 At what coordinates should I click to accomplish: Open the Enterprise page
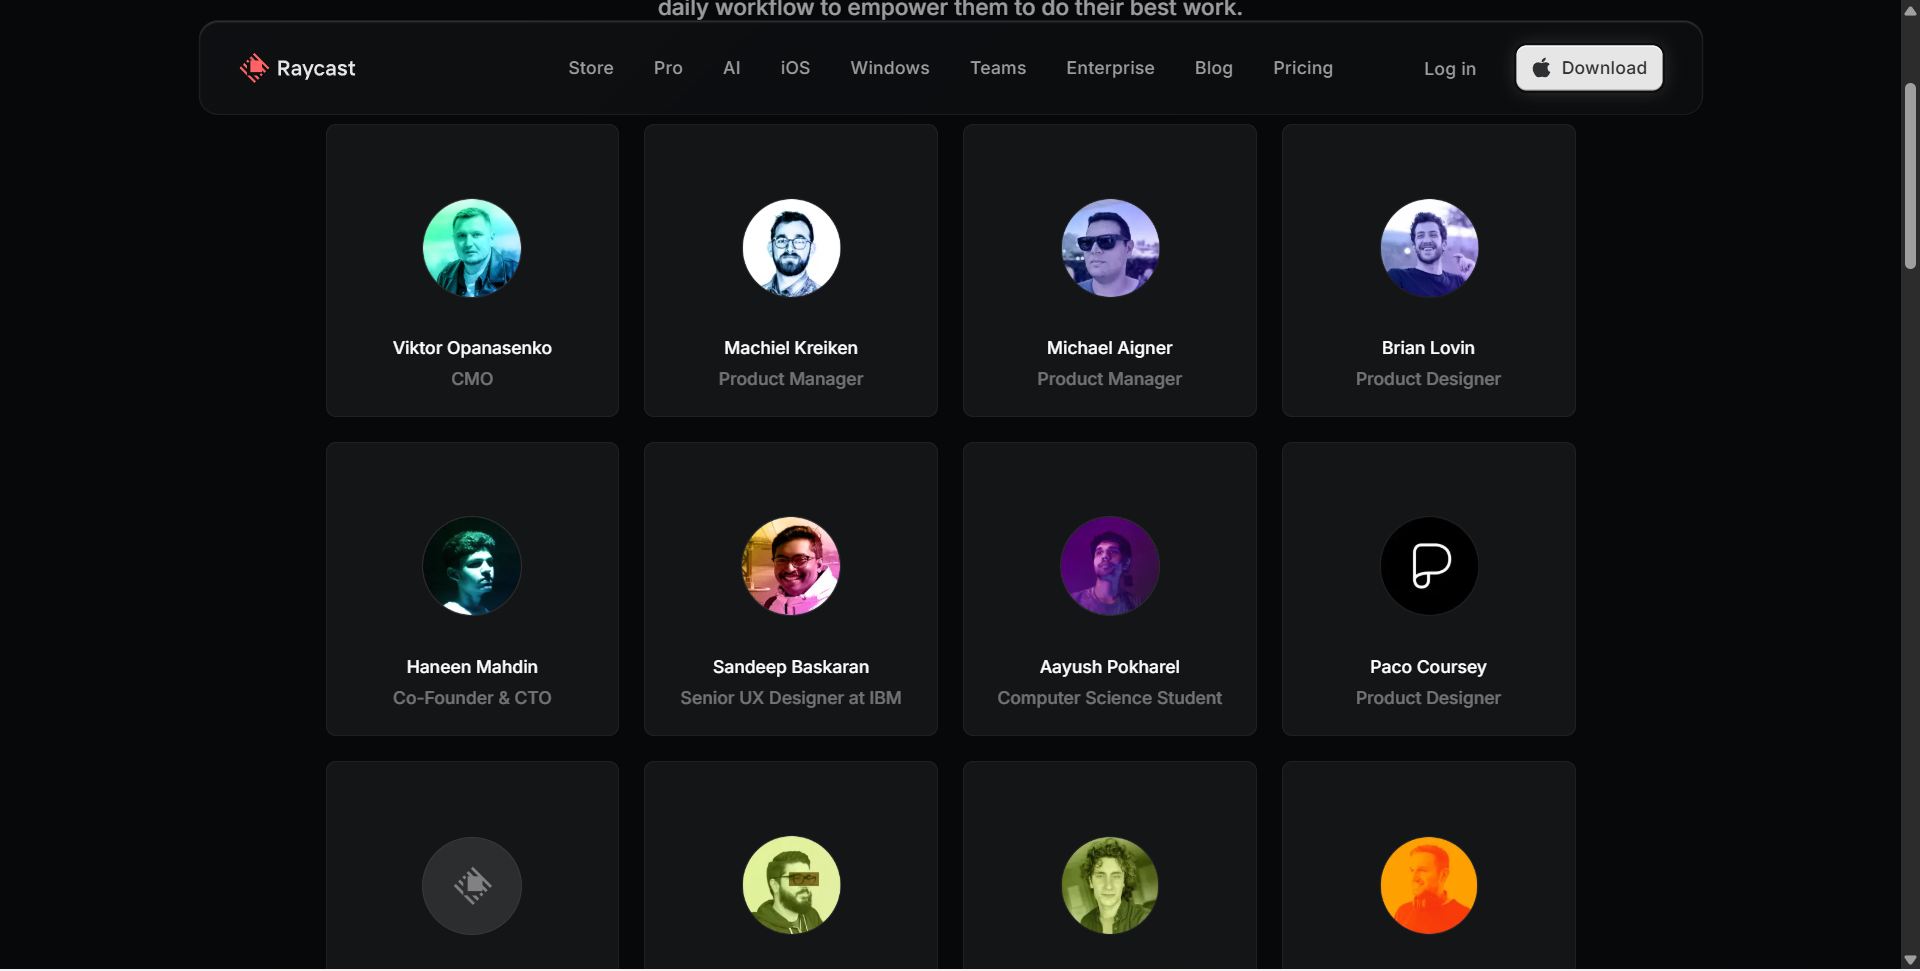[x=1110, y=68]
